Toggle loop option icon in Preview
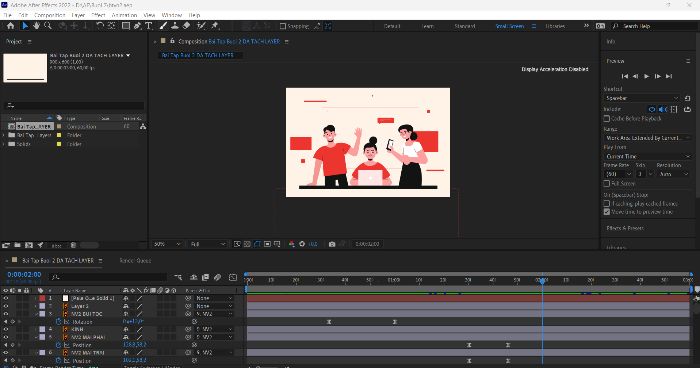 (688, 109)
